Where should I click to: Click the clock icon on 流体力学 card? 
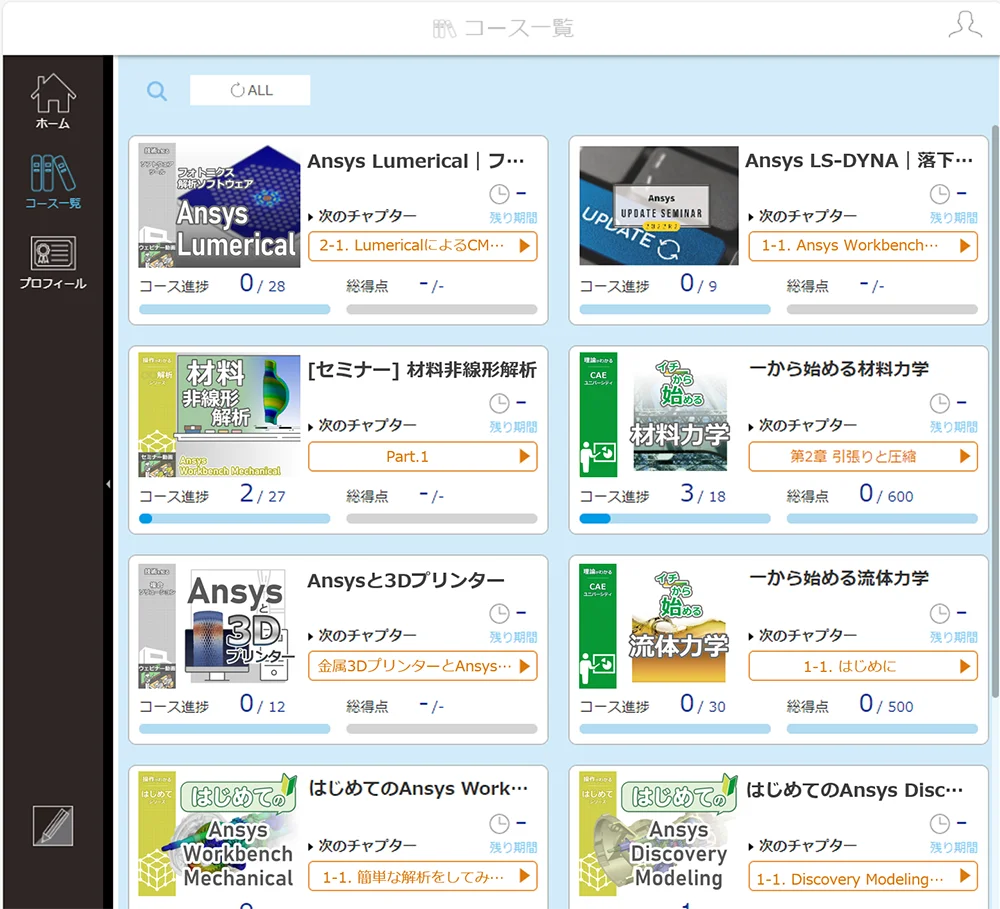939,614
